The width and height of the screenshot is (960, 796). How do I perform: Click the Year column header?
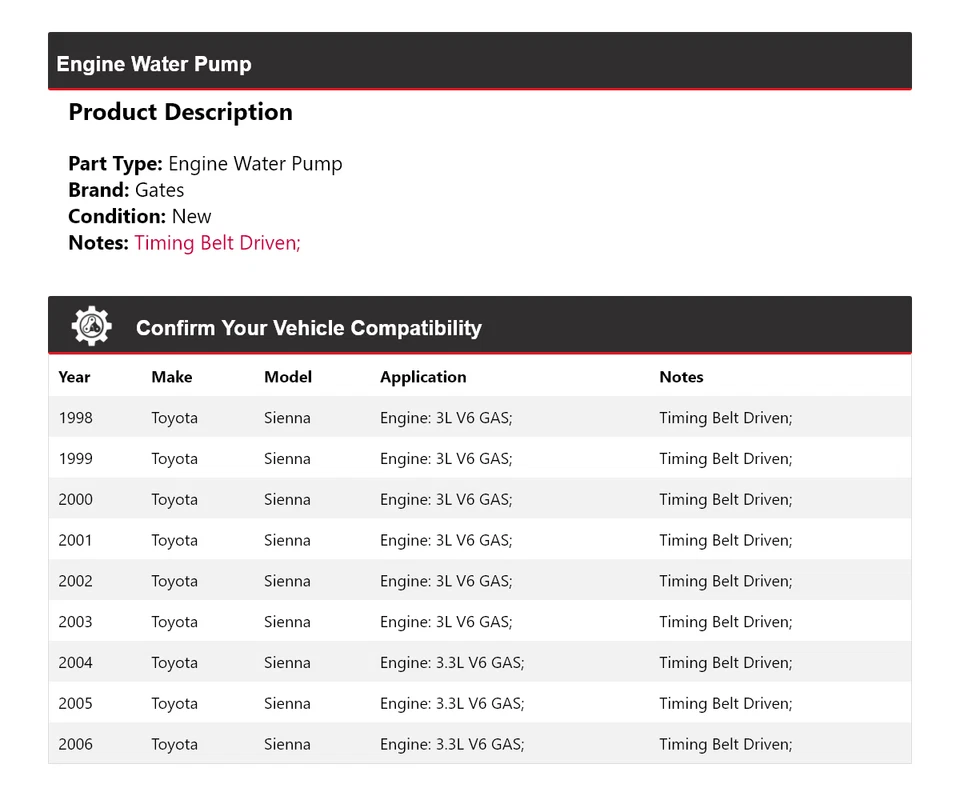tap(74, 377)
